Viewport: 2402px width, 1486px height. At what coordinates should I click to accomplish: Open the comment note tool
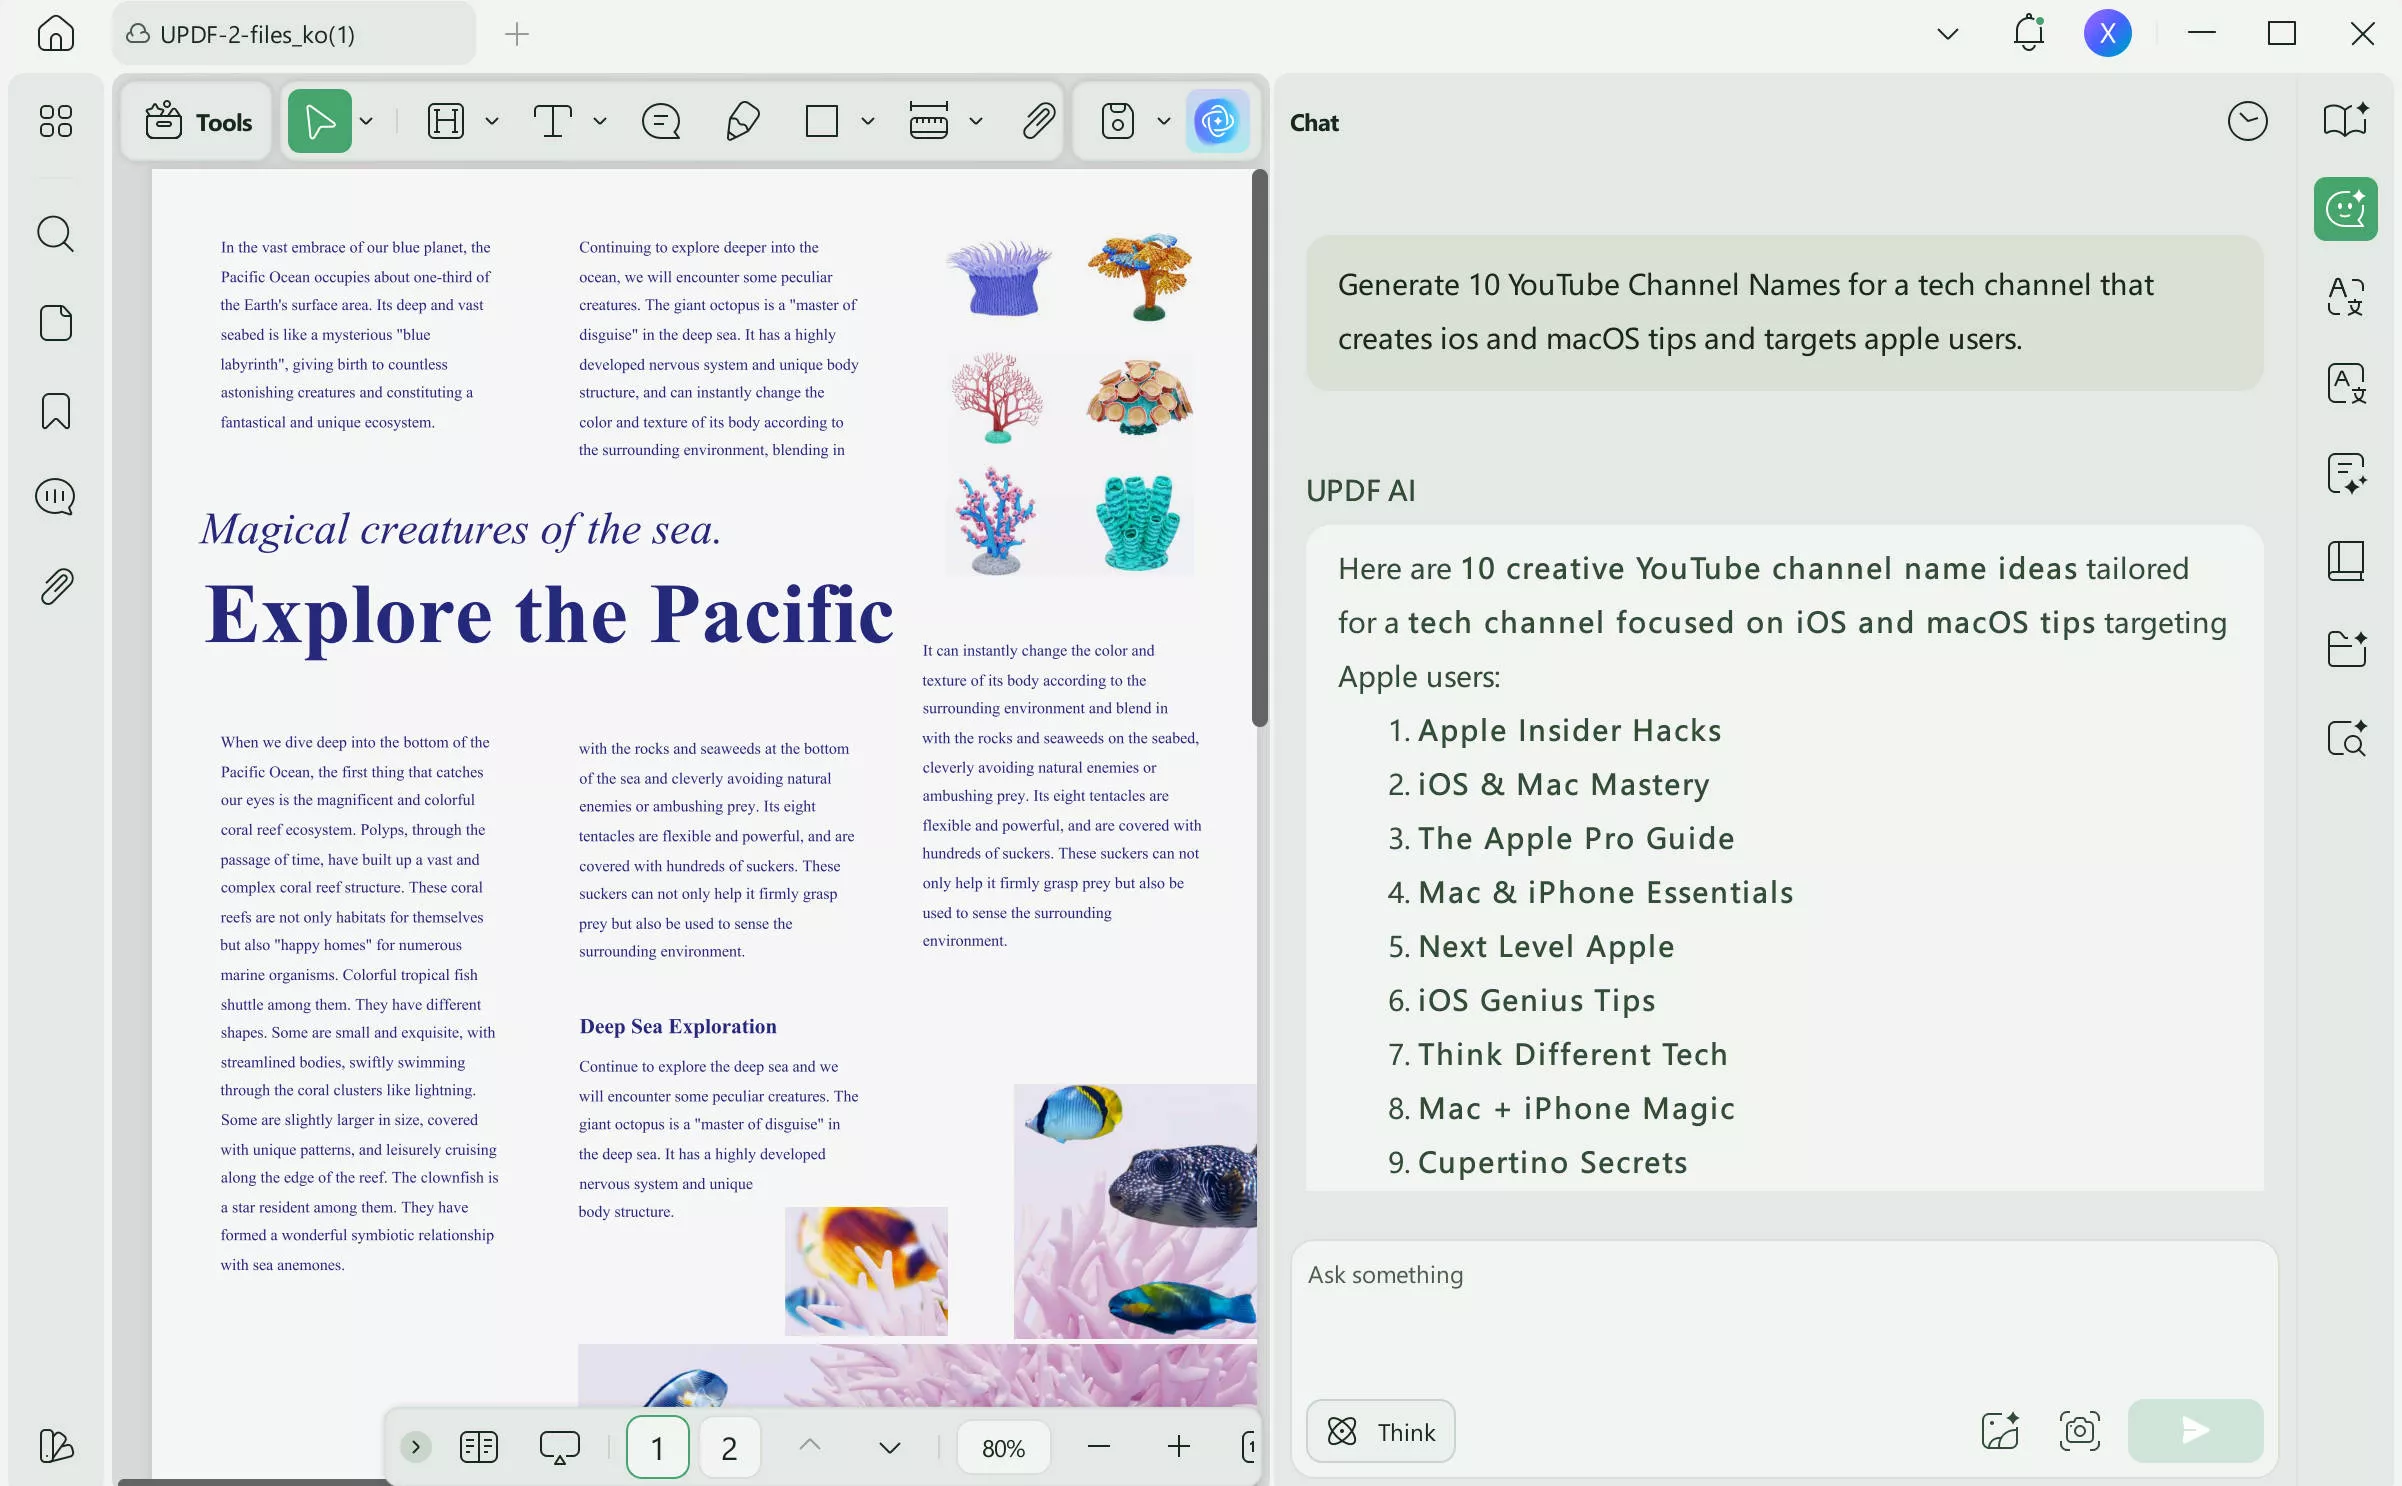661,122
